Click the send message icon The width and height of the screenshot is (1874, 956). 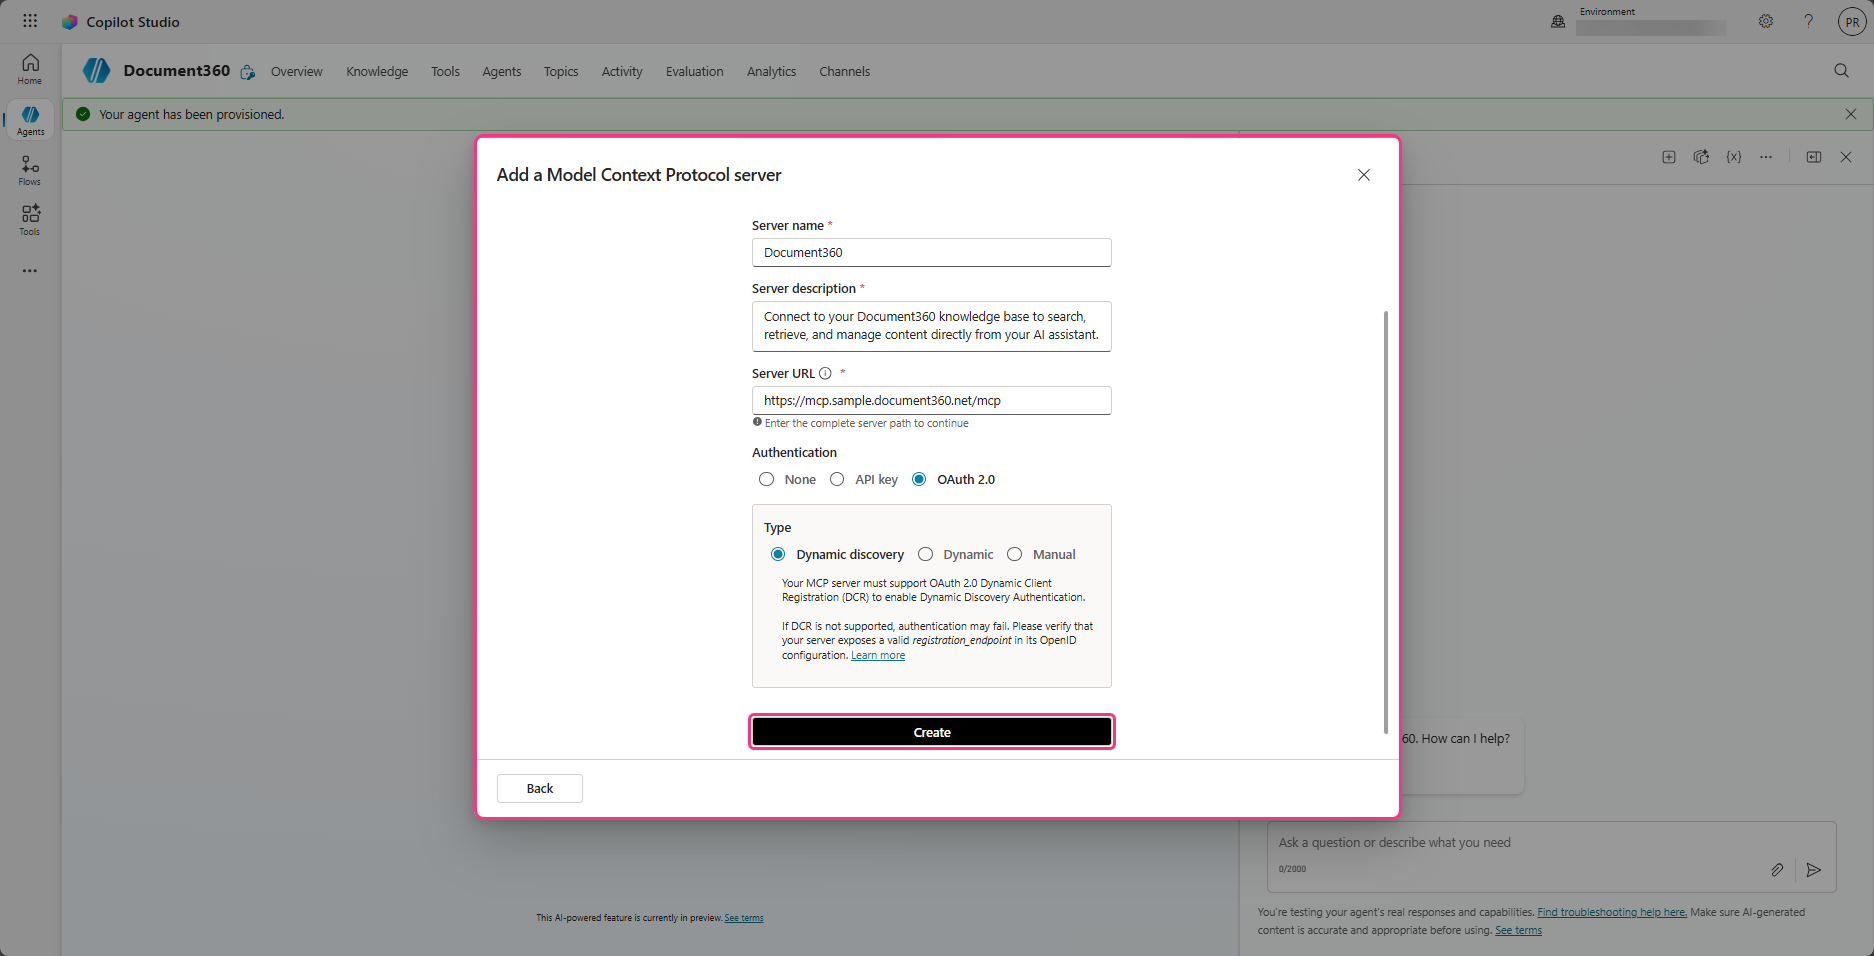tap(1814, 870)
